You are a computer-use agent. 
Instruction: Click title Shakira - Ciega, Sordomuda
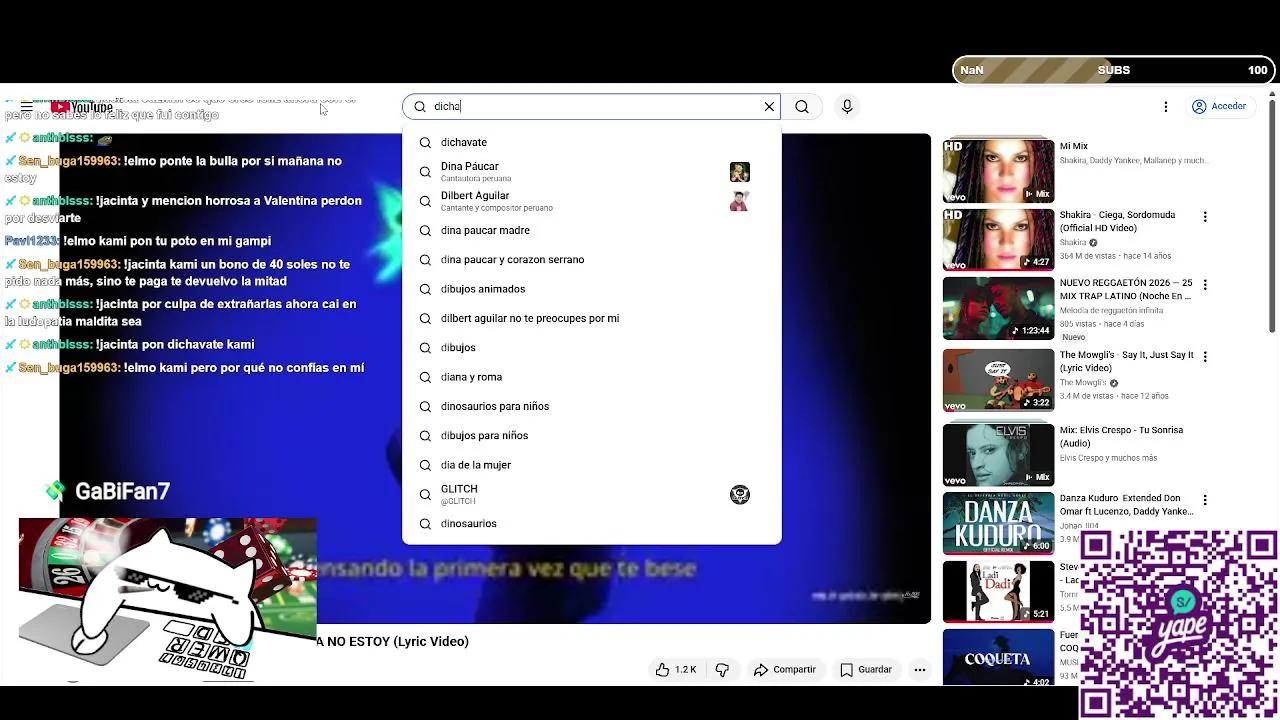[x=1117, y=221]
